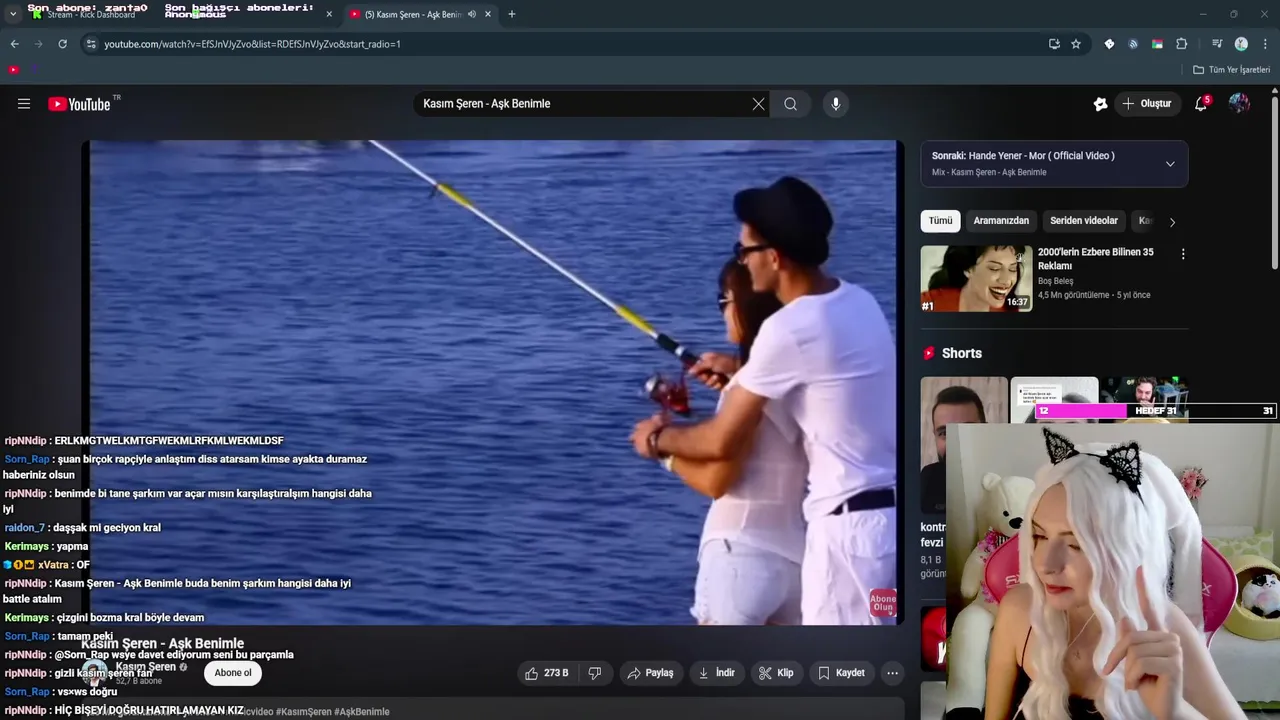The image size is (1280, 720).
Task: Show more filter chips with right arrow
Action: tap(1172, 222)
